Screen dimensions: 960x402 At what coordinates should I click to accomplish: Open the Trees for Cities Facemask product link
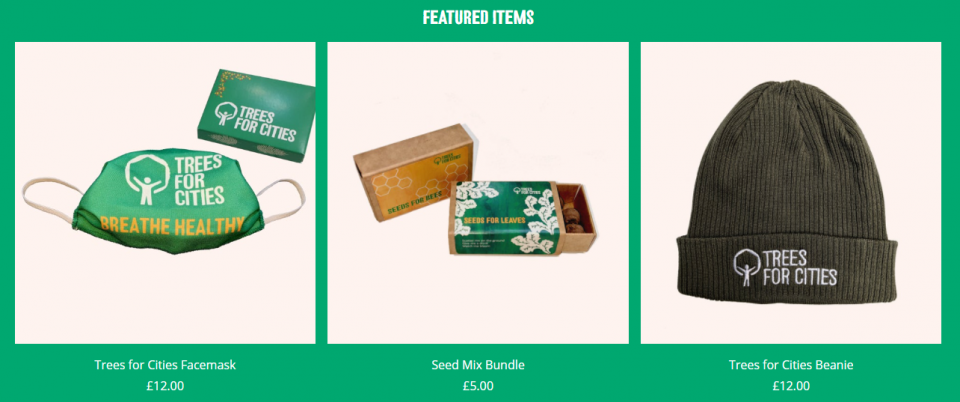[165, 365]
